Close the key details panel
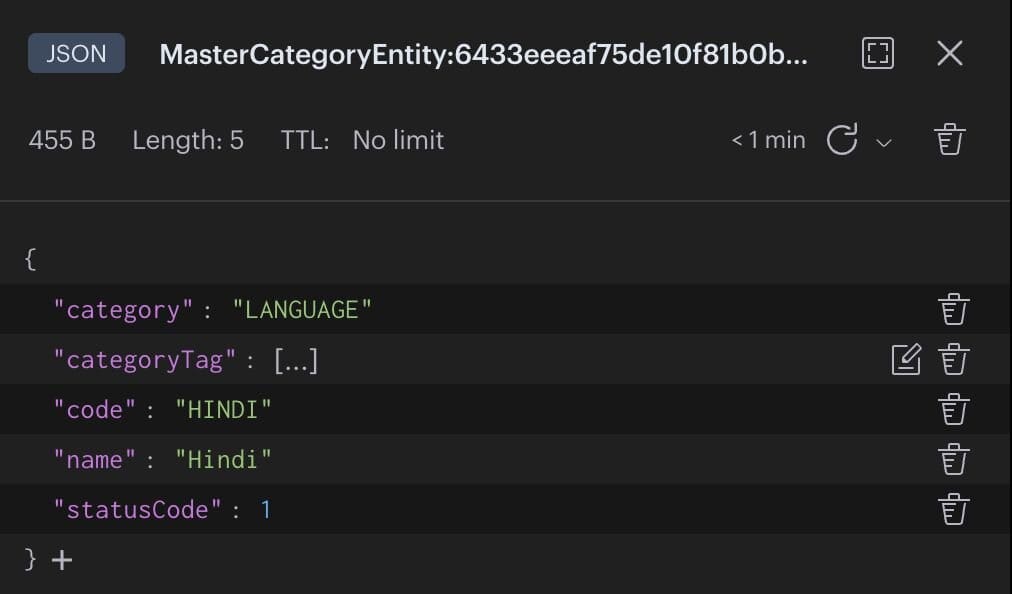The height and width of the screenshot is (594, 1012). 950,55
